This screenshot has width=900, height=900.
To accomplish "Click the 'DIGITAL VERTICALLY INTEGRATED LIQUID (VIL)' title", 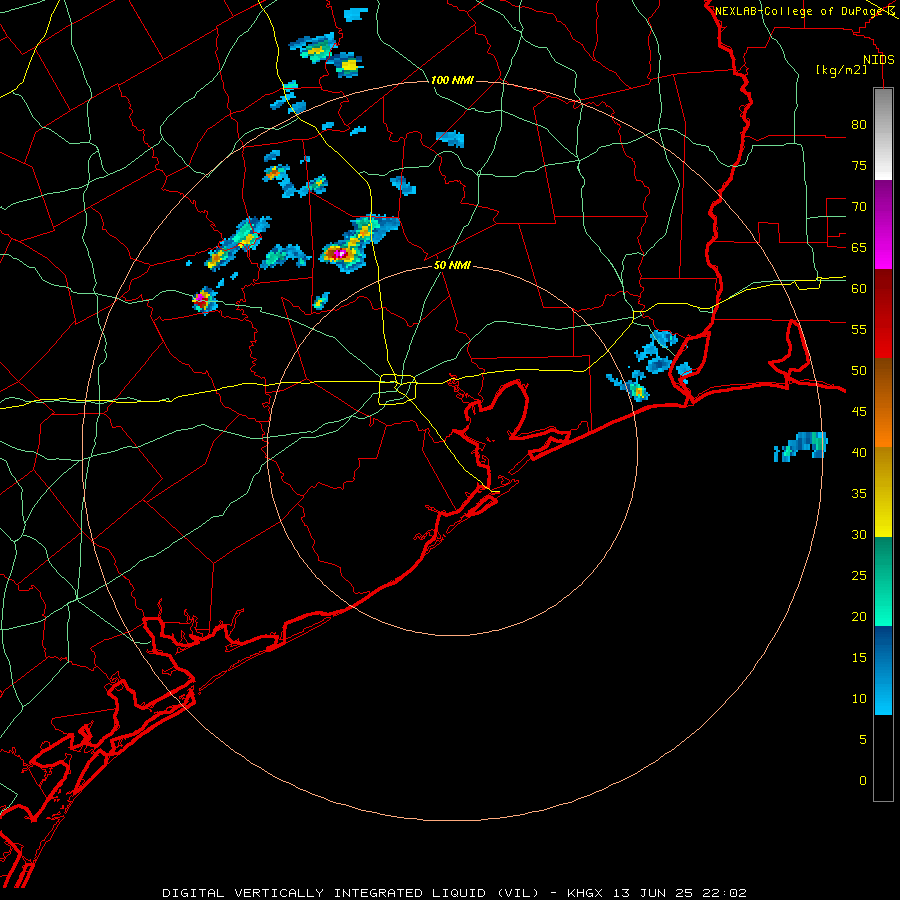I will [x=351, y=893].
